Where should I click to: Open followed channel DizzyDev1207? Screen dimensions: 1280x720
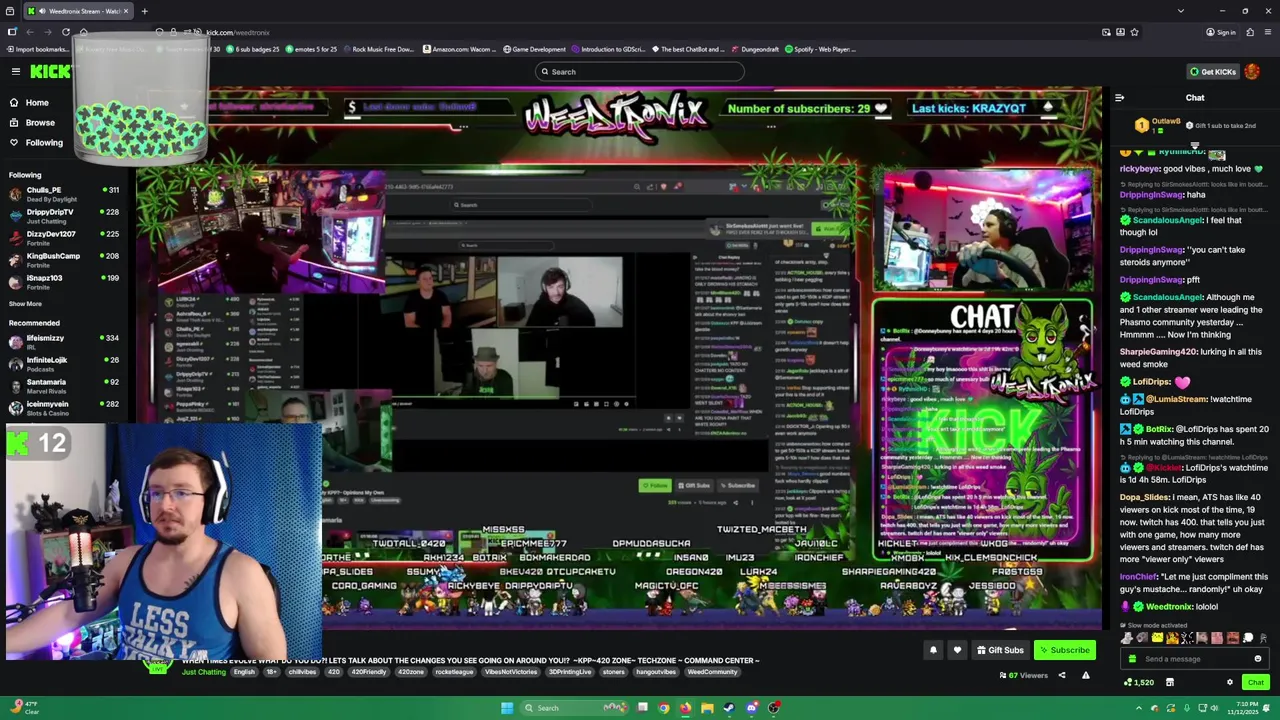pyautogui.click(x=64, y=238)
